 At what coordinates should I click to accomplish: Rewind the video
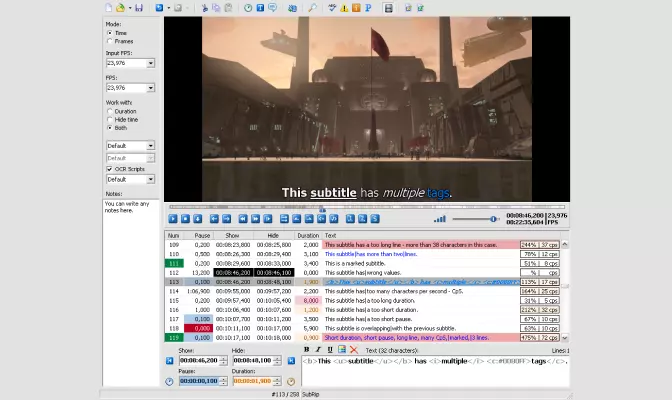(243, 219)
